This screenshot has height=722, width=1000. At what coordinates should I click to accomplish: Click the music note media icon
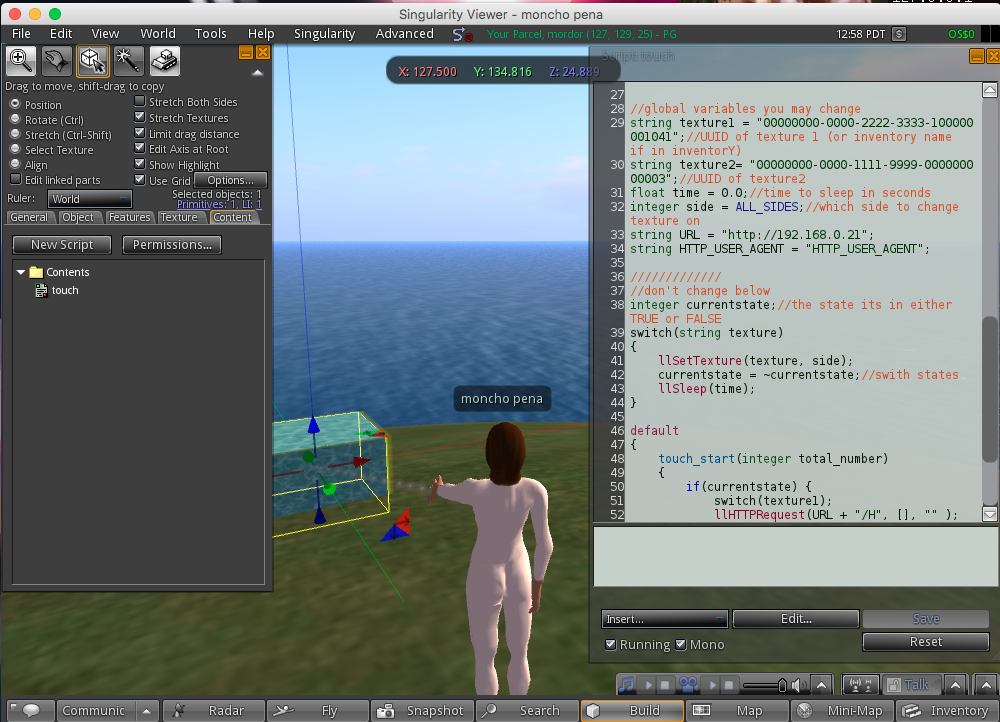tap(627, 685)
